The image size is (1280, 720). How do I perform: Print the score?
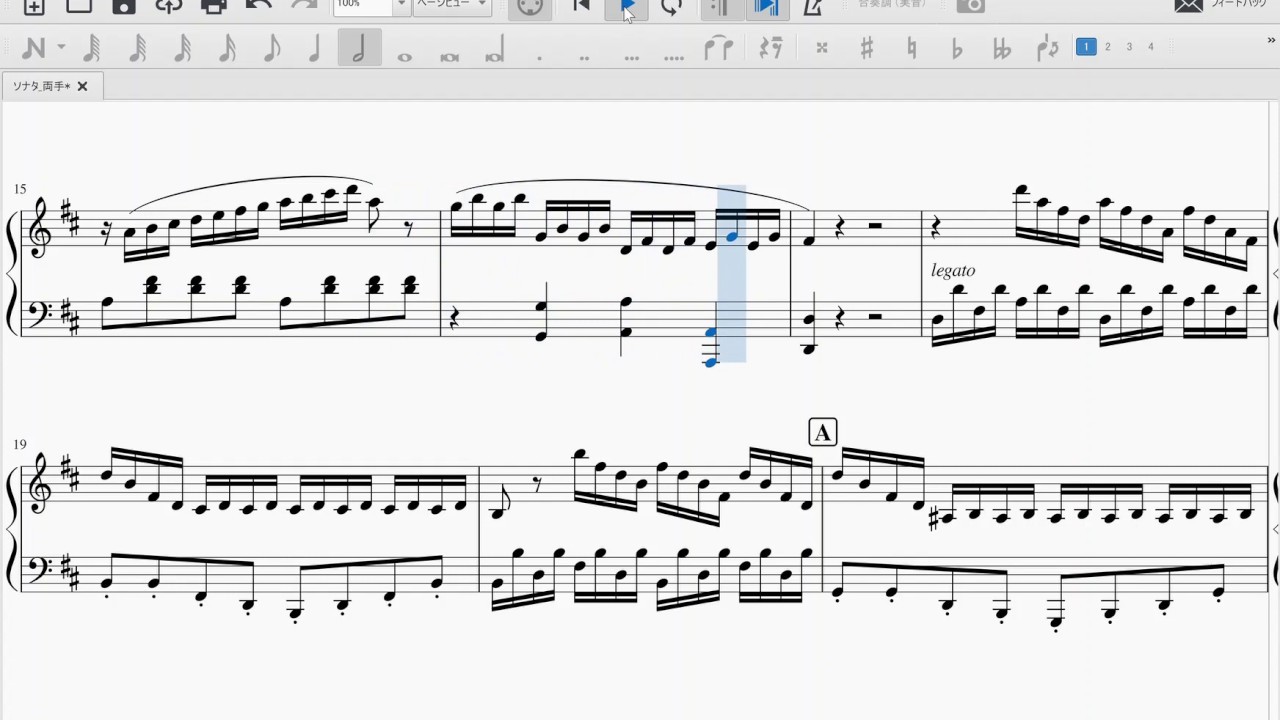[x=214, y=7]
